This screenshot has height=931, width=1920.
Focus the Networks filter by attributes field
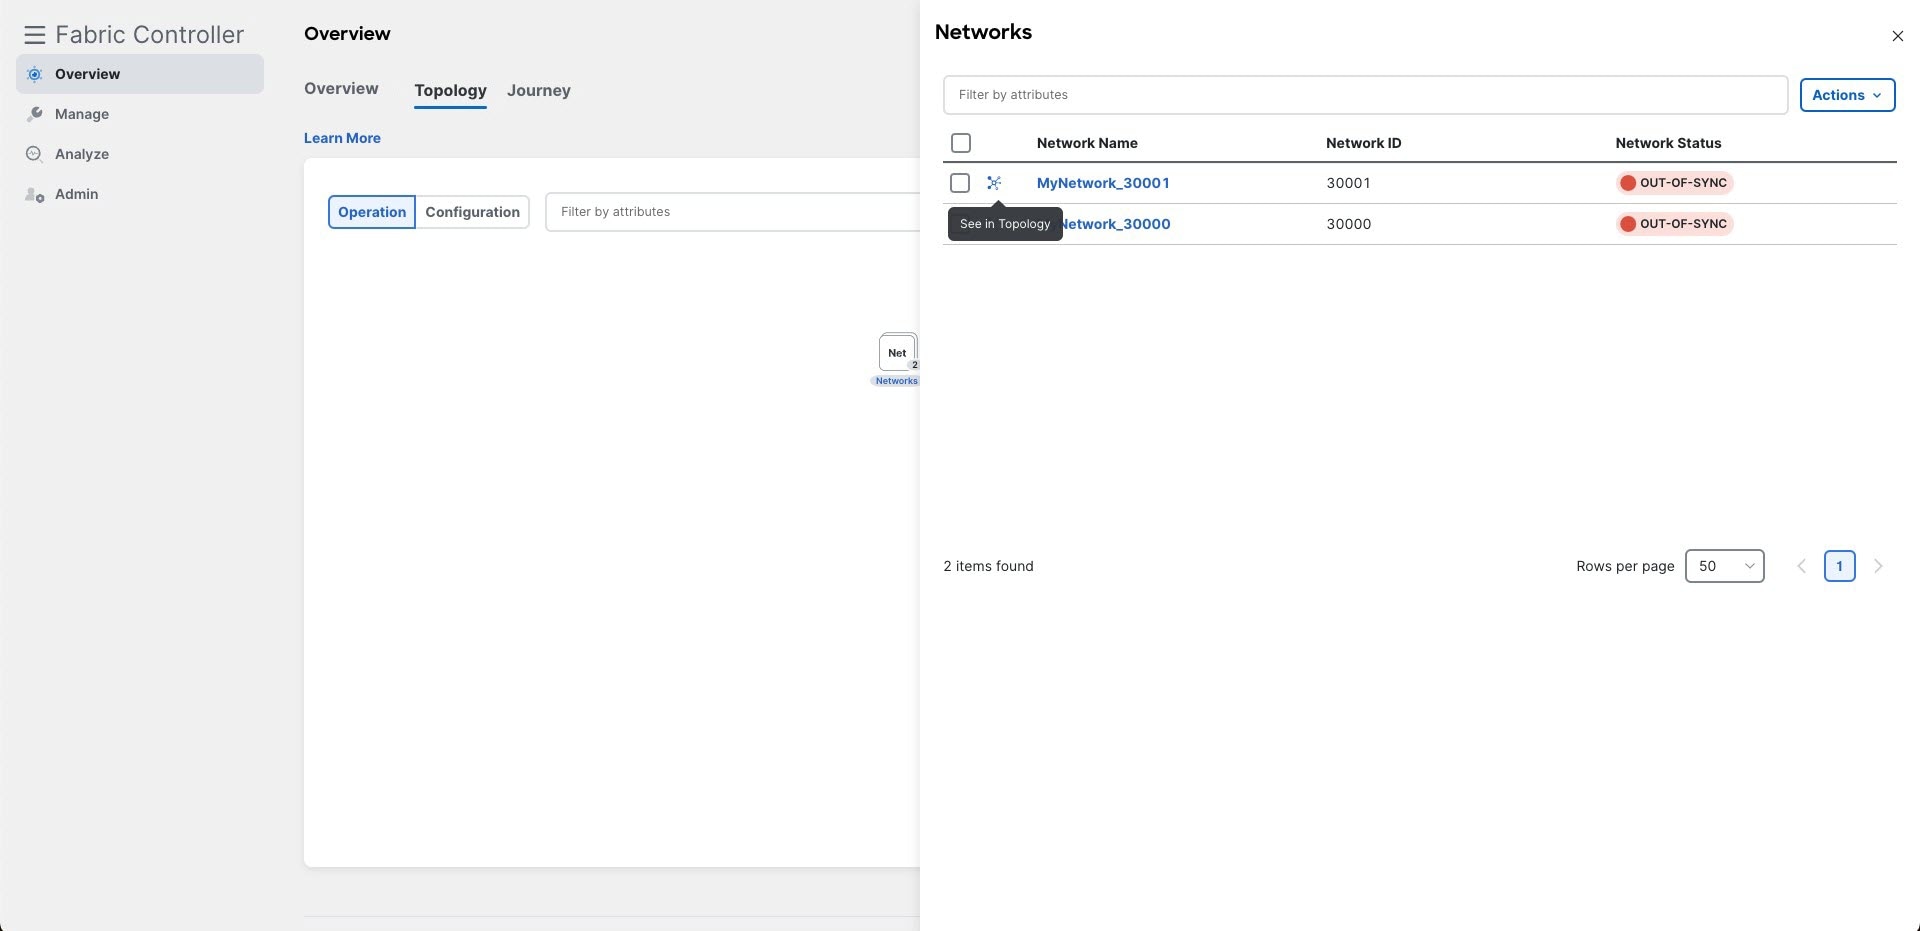(1365, 95)
